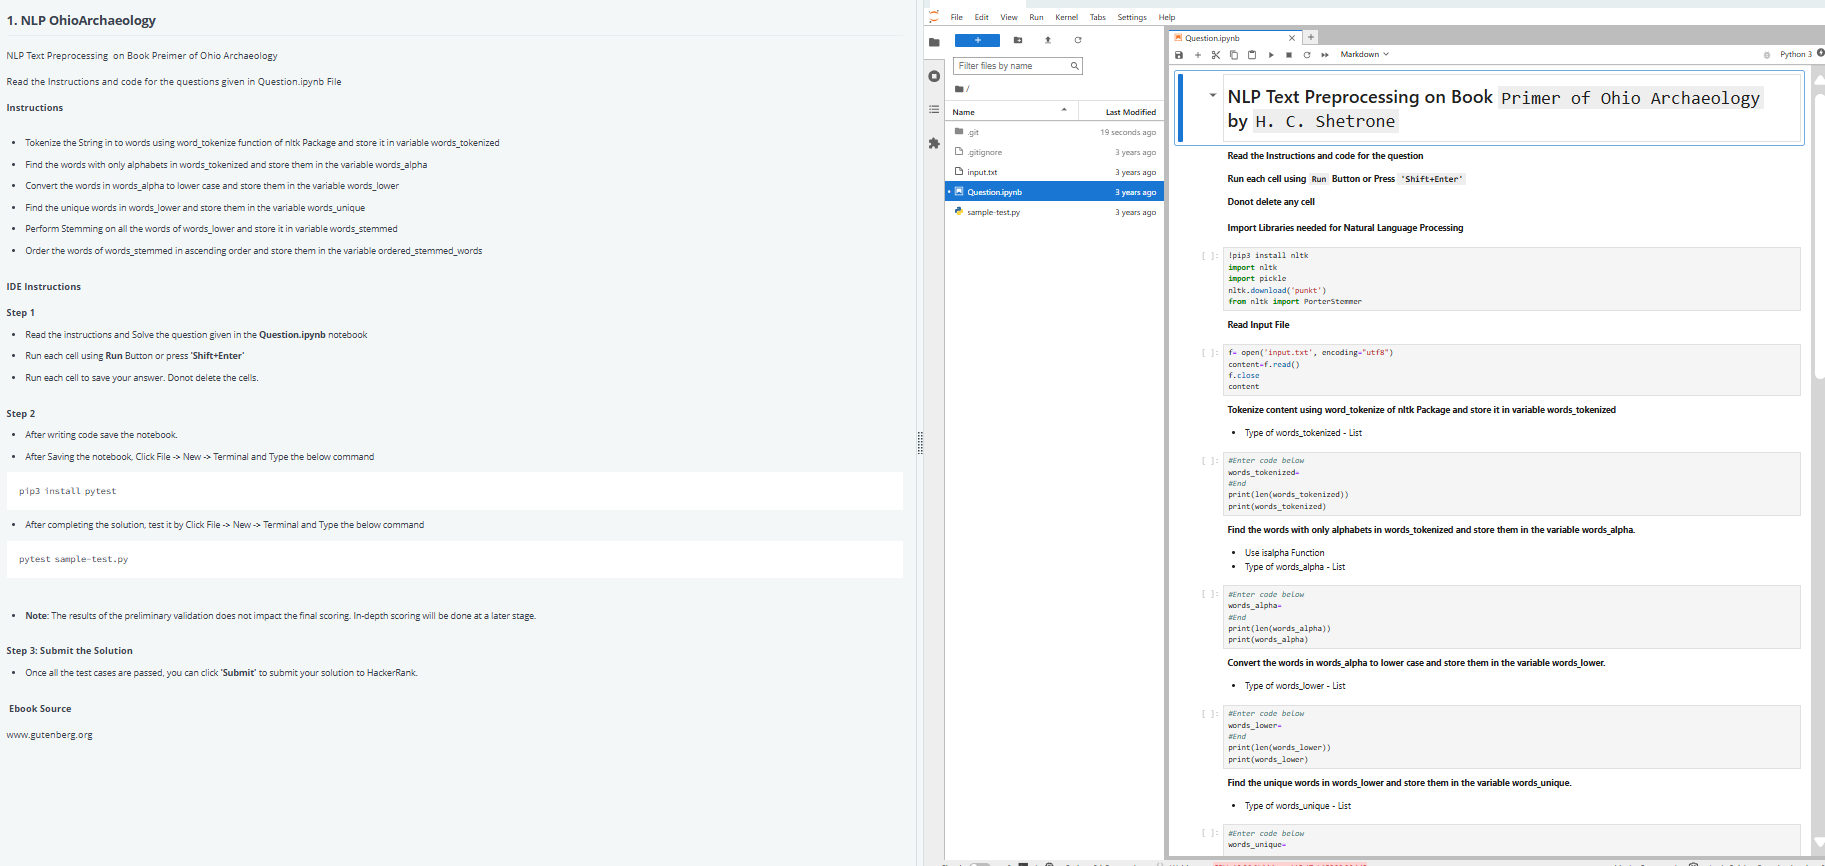The width and height of the screenshot is (1825, 866).
Task: Open the .git folder
Action: click(x=1055, y=132)
